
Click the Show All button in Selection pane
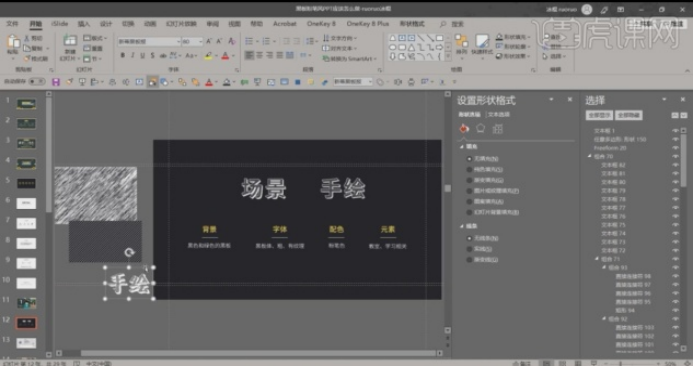[599, 115]
